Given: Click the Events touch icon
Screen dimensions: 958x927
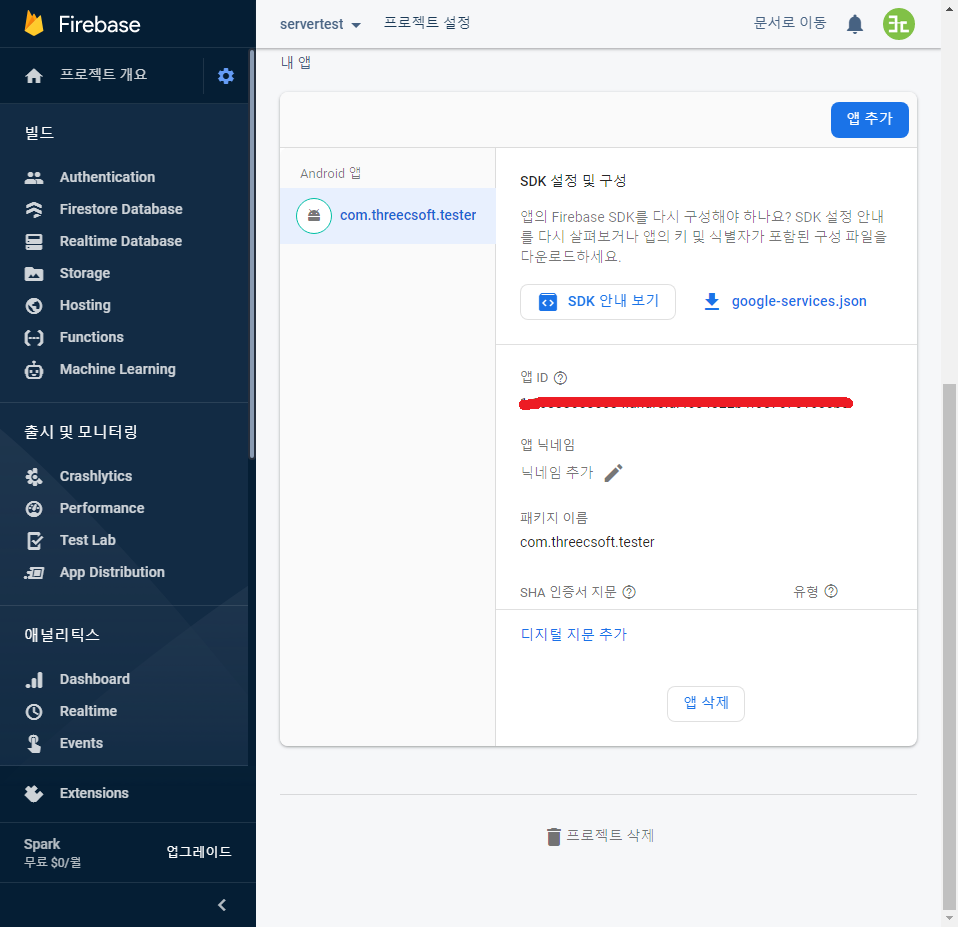Looking at the screenshot, I should click(x=34, y=744).
